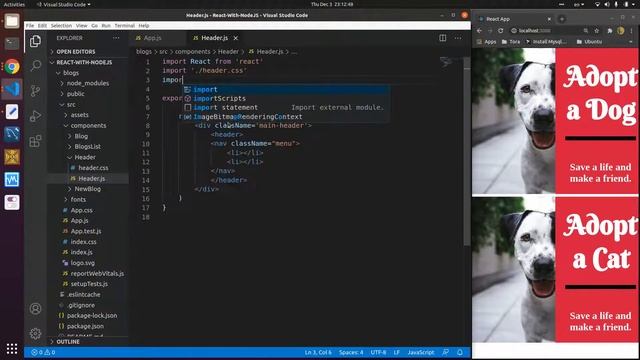
Task: Expand the public folder
Action: tap(76, 94)
